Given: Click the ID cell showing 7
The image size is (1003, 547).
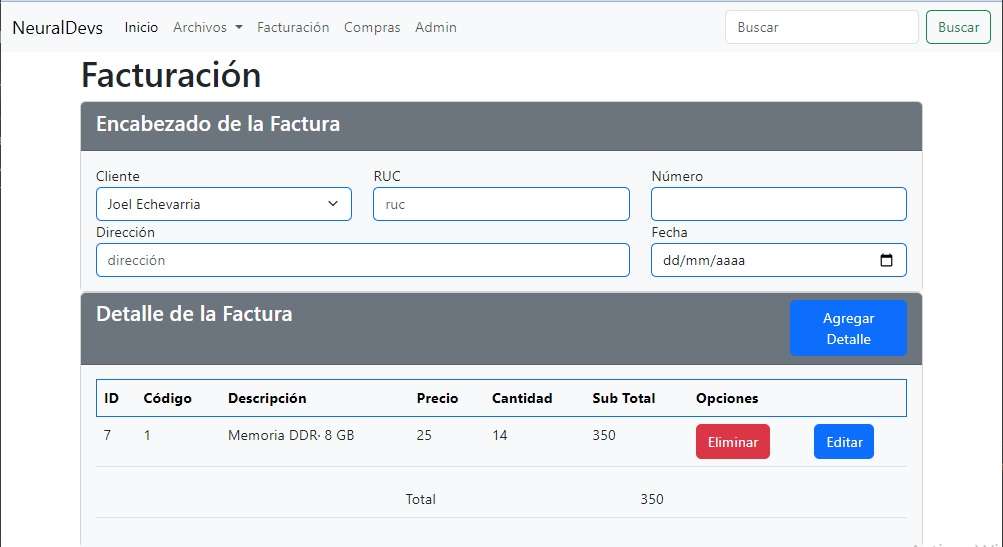Looking at the screenshot, I should coord(107,435).
